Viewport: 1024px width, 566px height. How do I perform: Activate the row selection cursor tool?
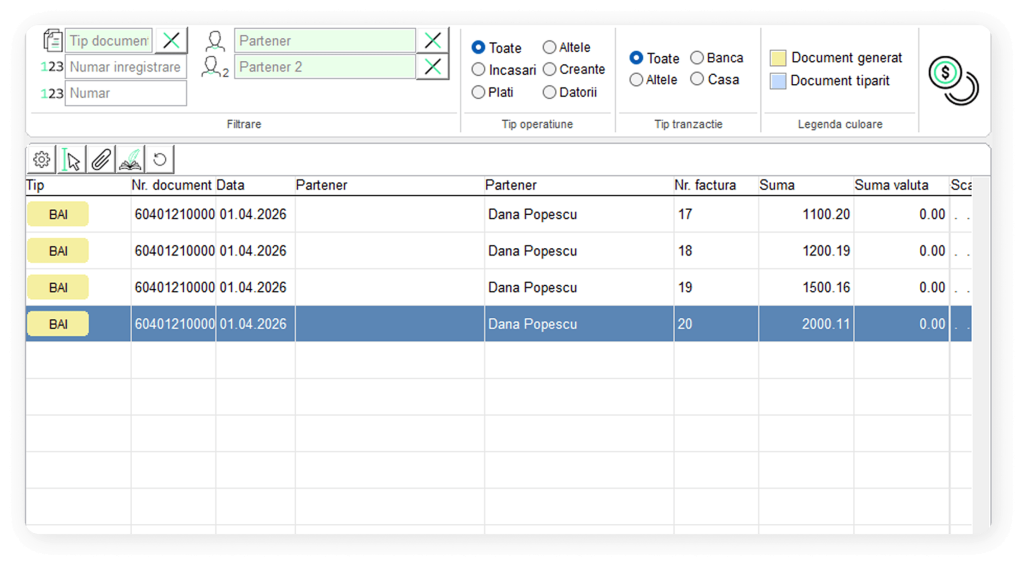pyautogui.click(x=71, y=160)
